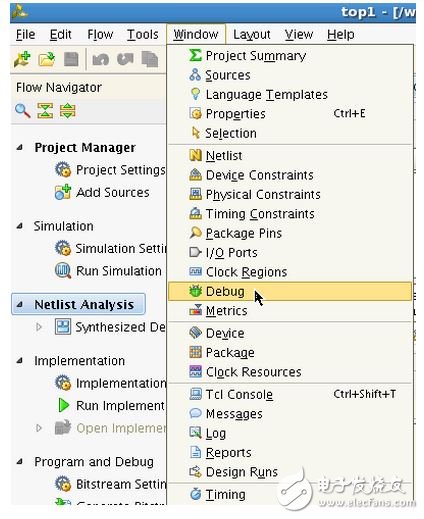
Task: Collapse the Project Manager section
Action: [x=20, y=147]
